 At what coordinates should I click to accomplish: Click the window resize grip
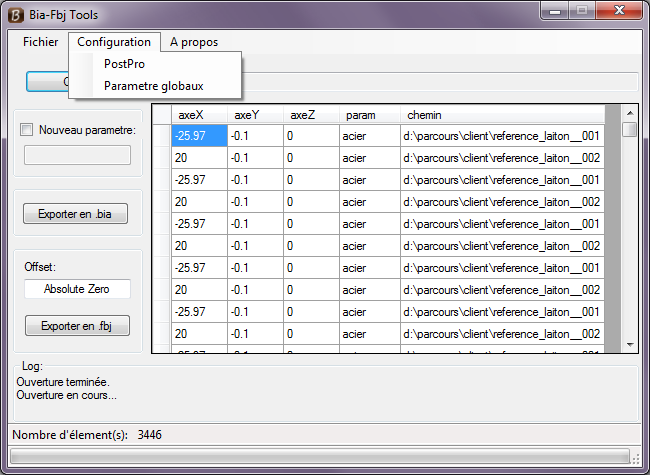point(635,458)
